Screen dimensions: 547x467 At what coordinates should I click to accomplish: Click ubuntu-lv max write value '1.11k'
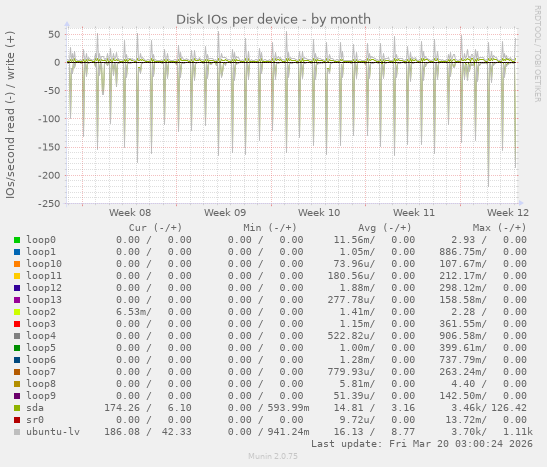tap(518, 432)
